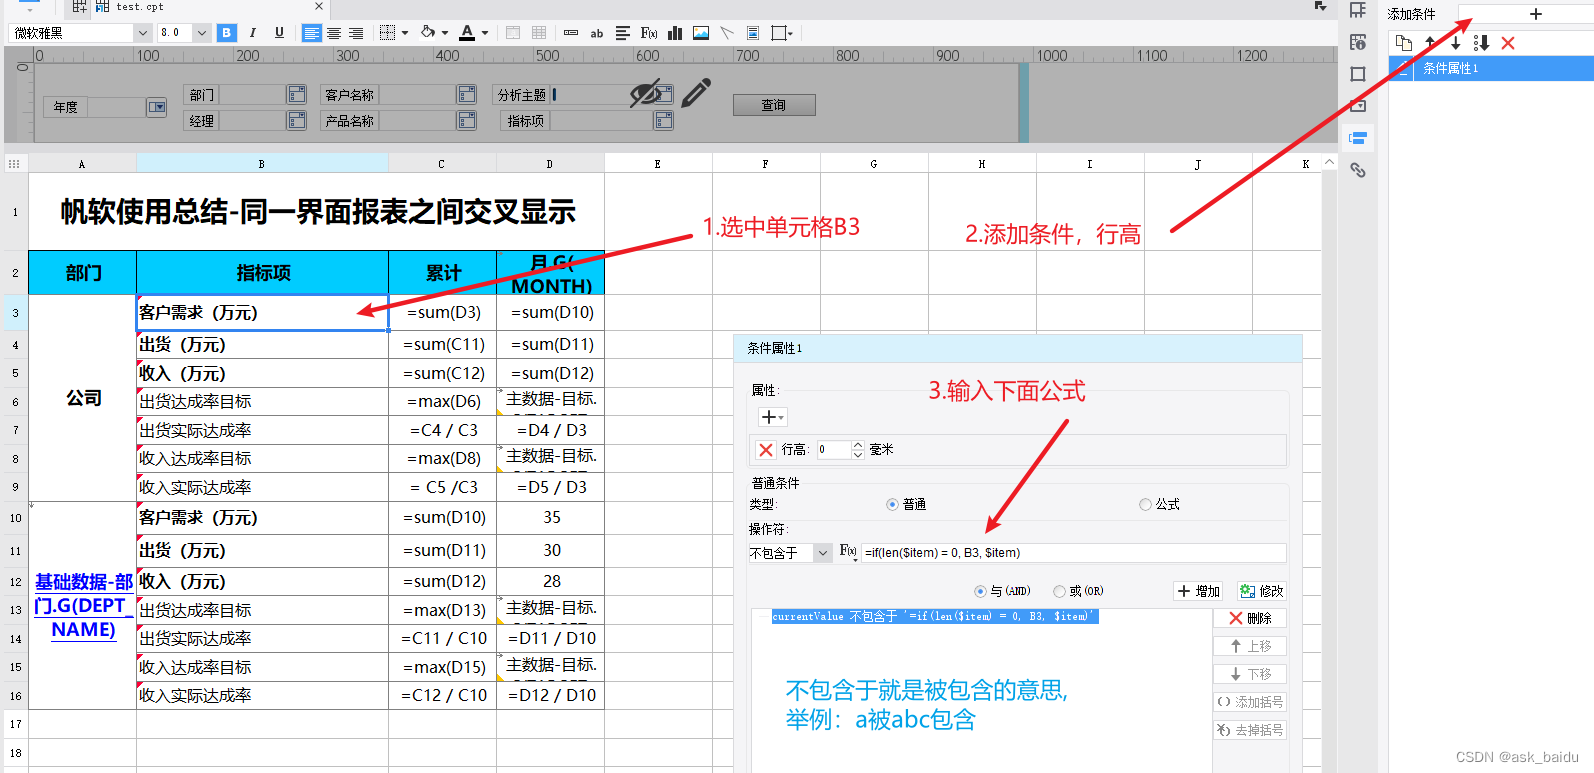The width and height of the screenshot is (1594, 773).
Task: Open the 年度 combo box widget
Action: tap(157, 107)
